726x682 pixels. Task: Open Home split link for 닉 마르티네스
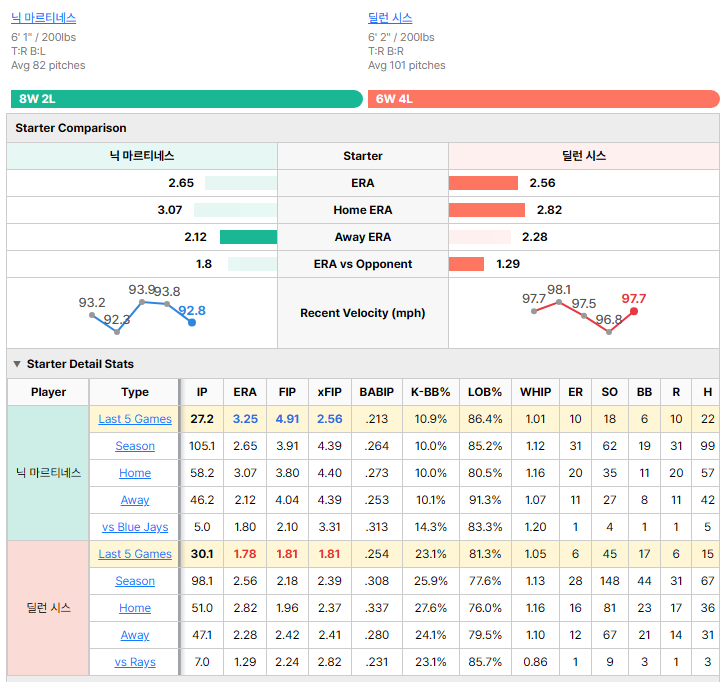click(x=135, y=473)
